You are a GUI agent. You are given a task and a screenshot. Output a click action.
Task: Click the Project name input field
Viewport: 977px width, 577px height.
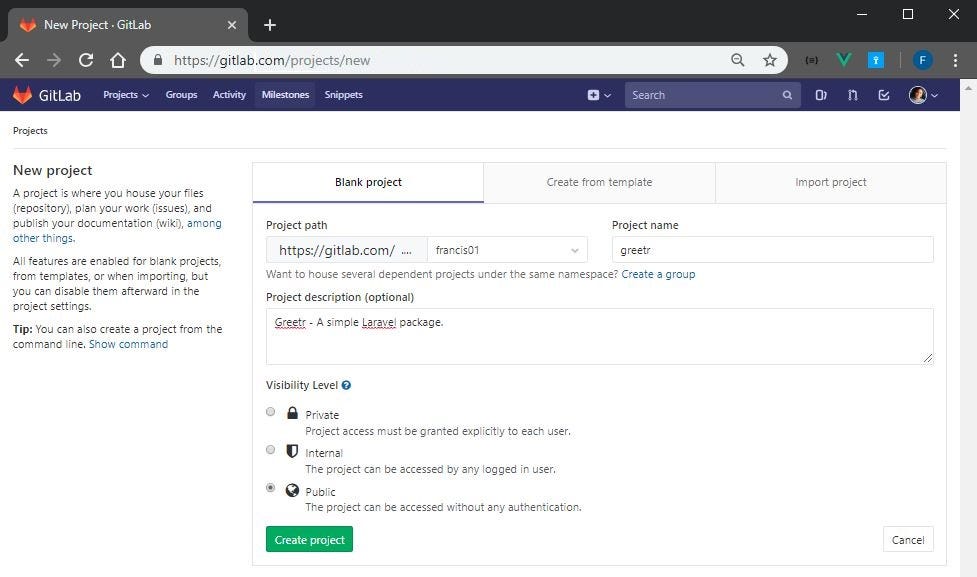(x=773, y=250)
